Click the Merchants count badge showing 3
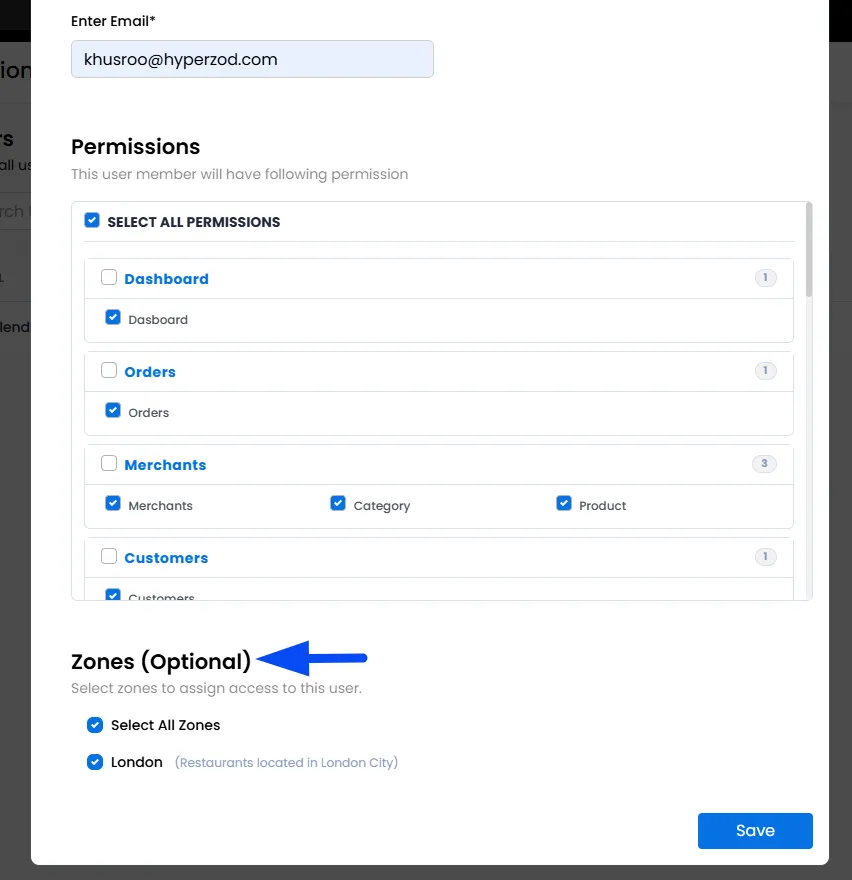The height and width of the screenshot is (880, 852). 764,464
